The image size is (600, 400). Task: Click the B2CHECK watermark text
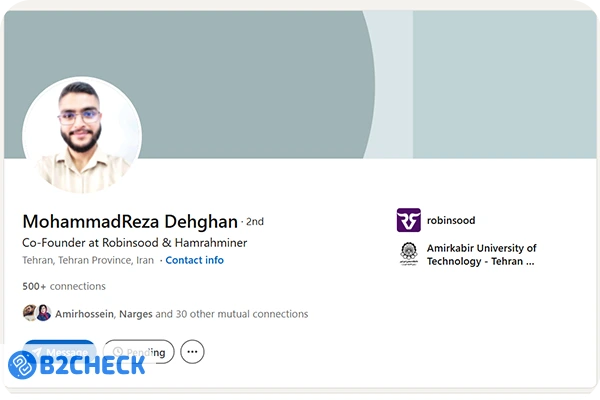click(x=93, y=364)
